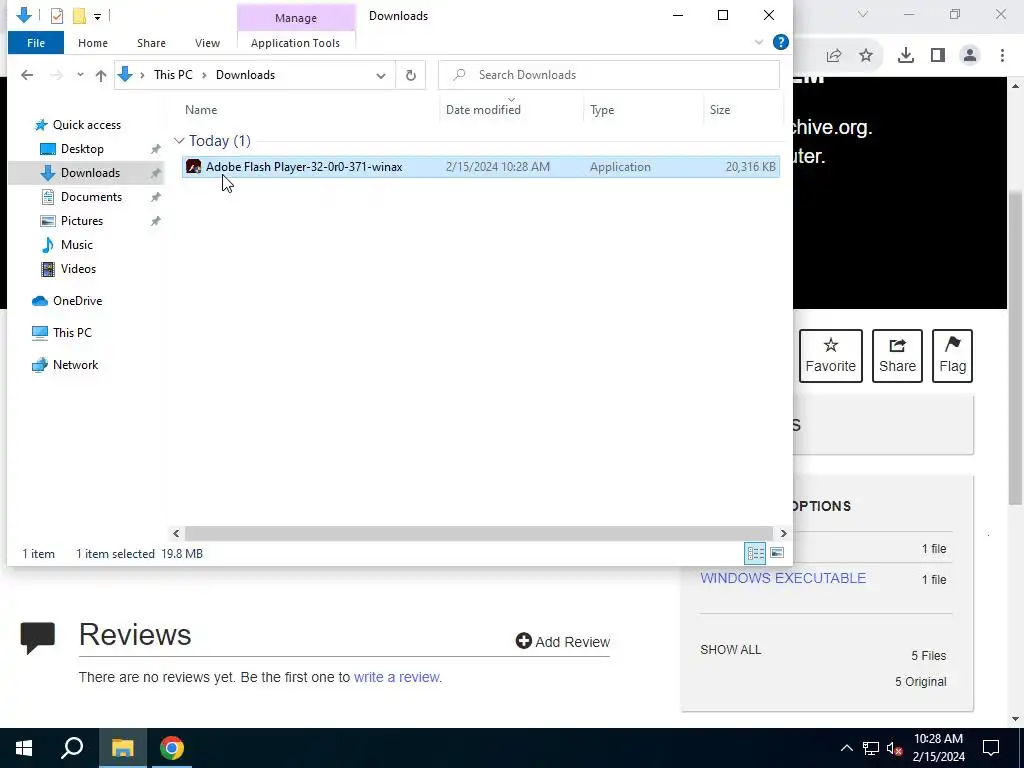The height and width of the screenshot is (768, 1024).
Task: Open the Home ribbon tab
Action: [93, 43]
